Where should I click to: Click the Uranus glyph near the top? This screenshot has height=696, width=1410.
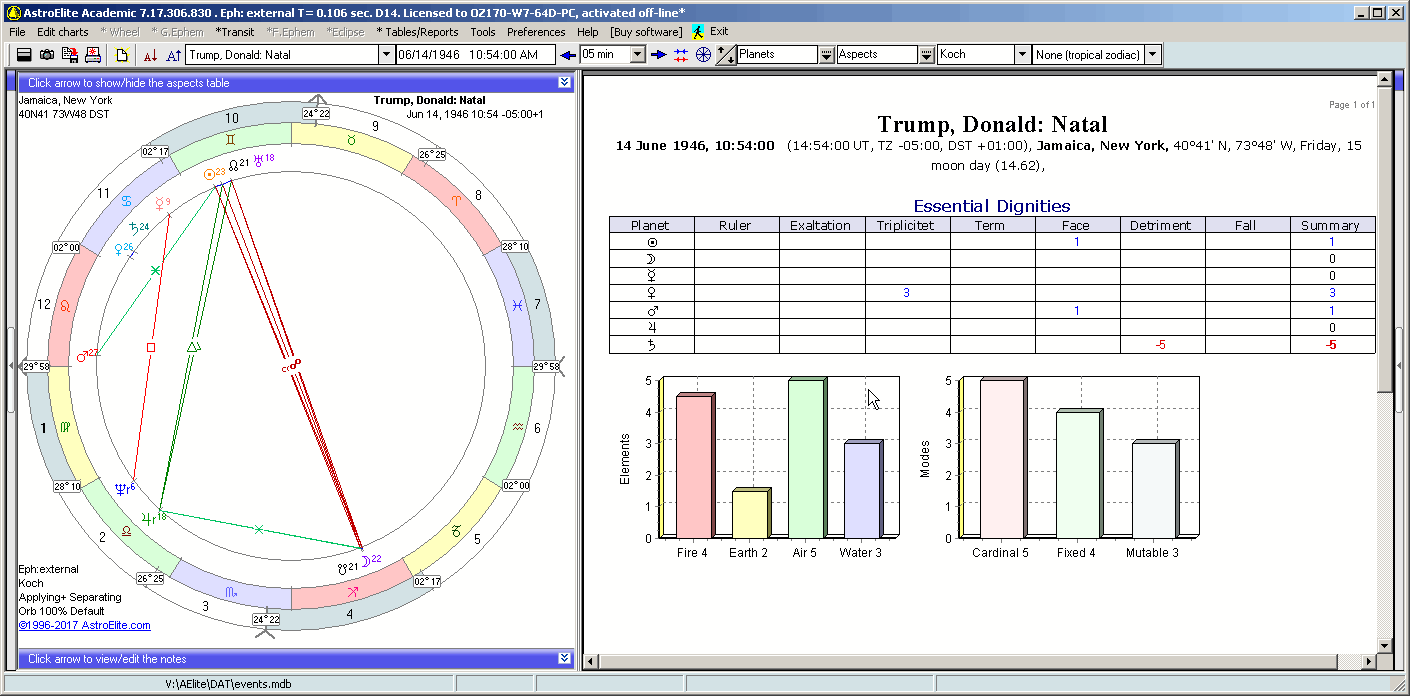[258, 160]
